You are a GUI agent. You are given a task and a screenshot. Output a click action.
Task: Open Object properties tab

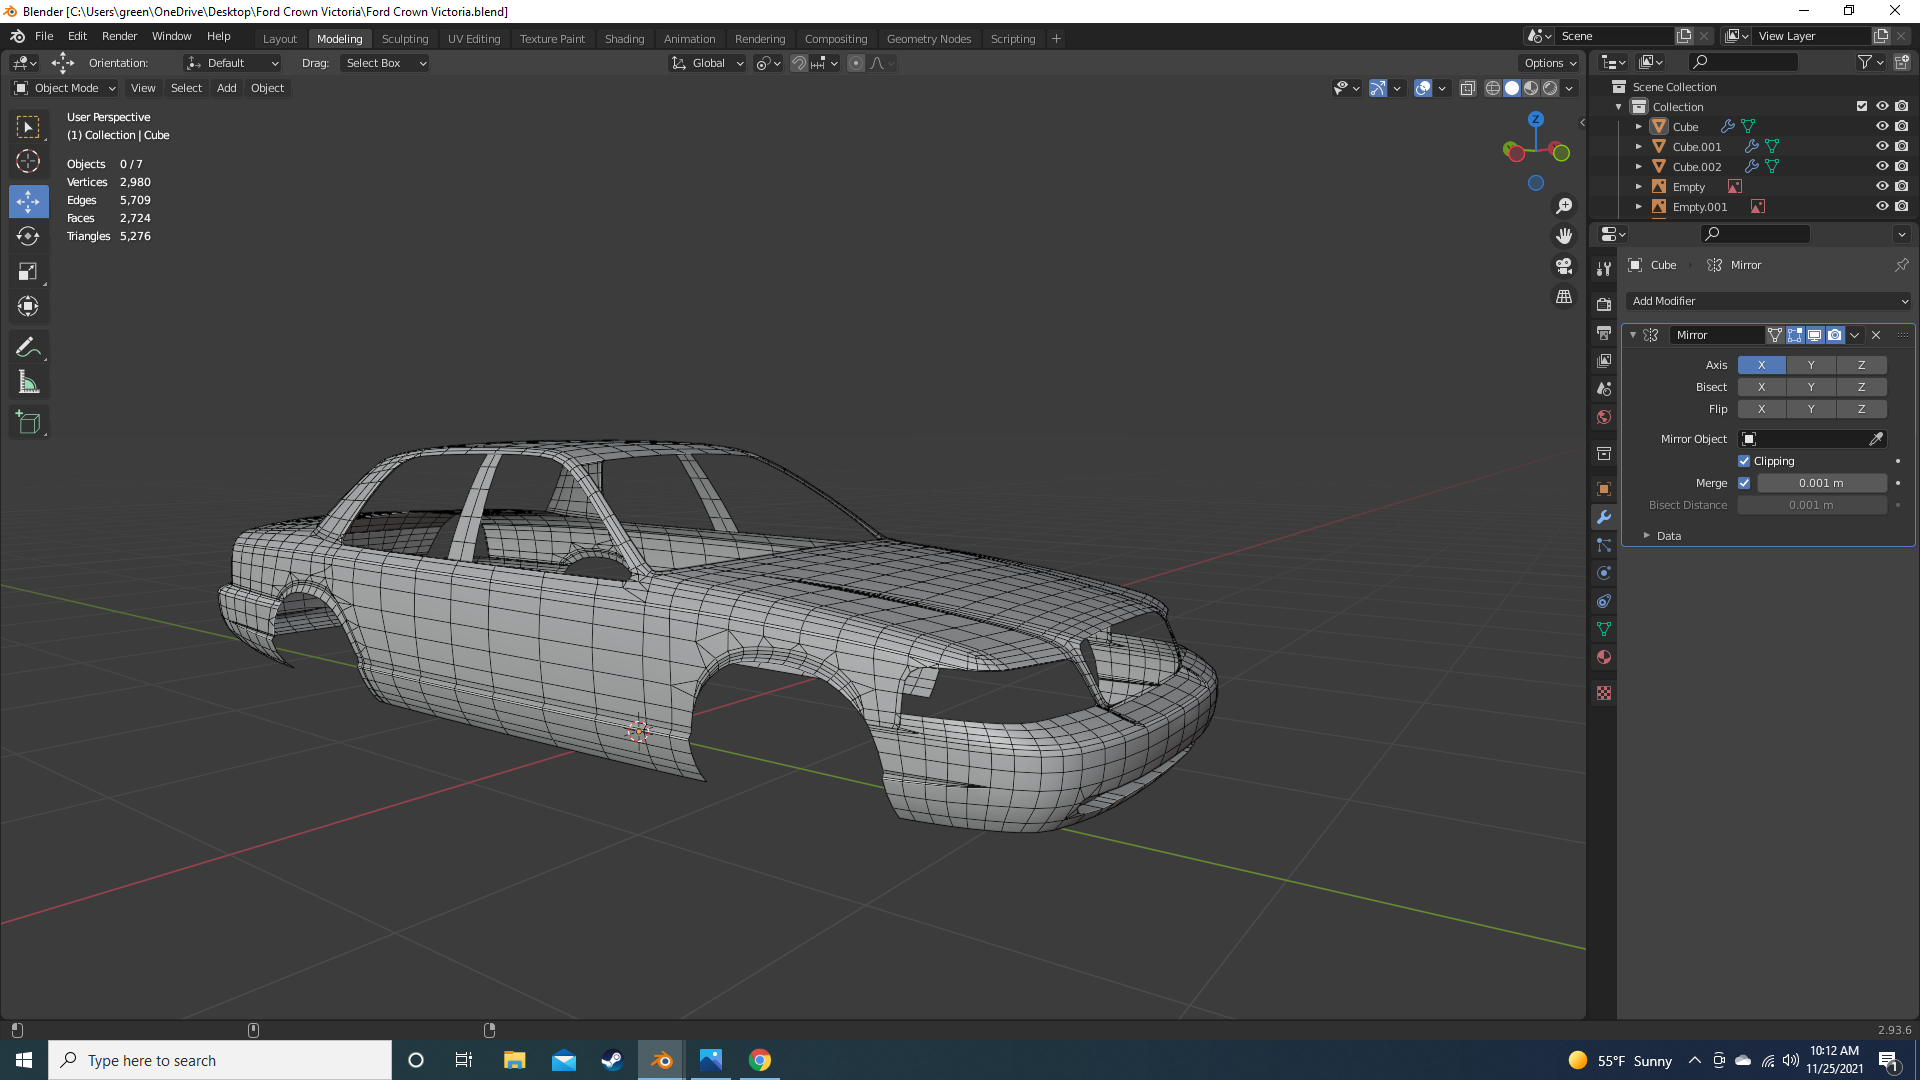1604,489
